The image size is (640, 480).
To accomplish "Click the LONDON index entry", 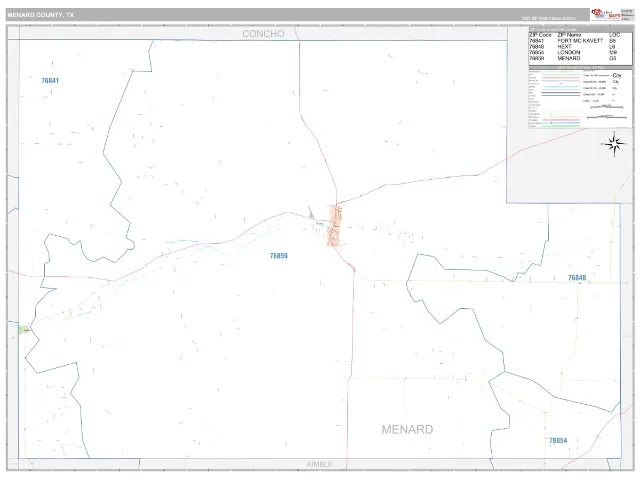I will [569, 52].
